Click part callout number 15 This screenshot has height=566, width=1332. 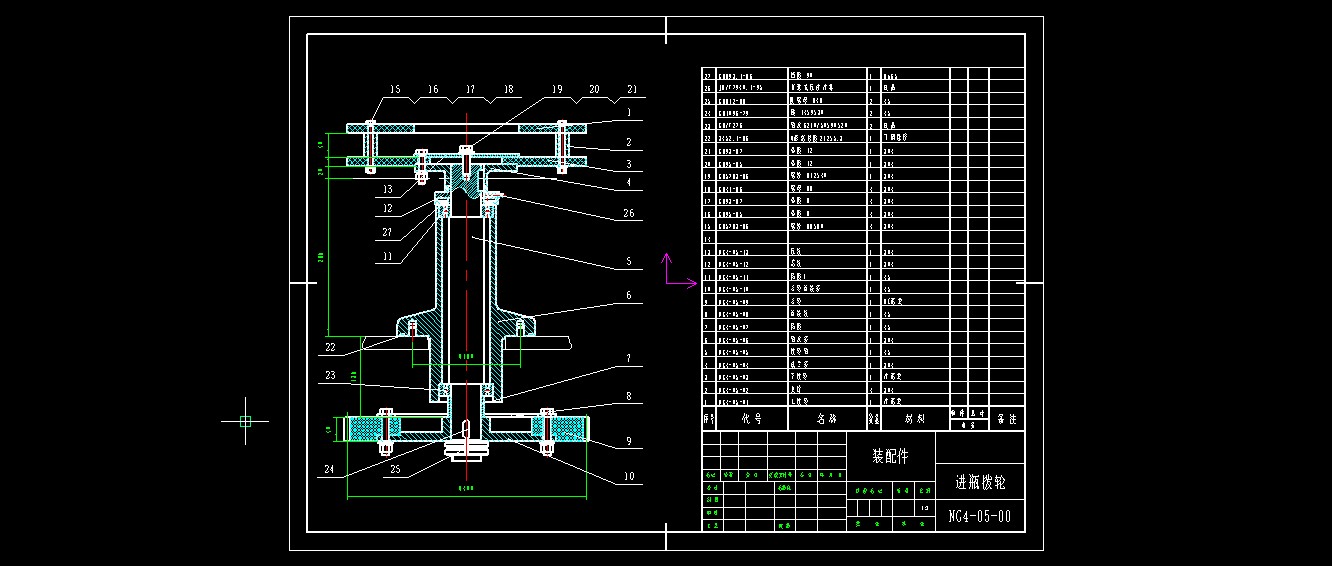[394, 90]
